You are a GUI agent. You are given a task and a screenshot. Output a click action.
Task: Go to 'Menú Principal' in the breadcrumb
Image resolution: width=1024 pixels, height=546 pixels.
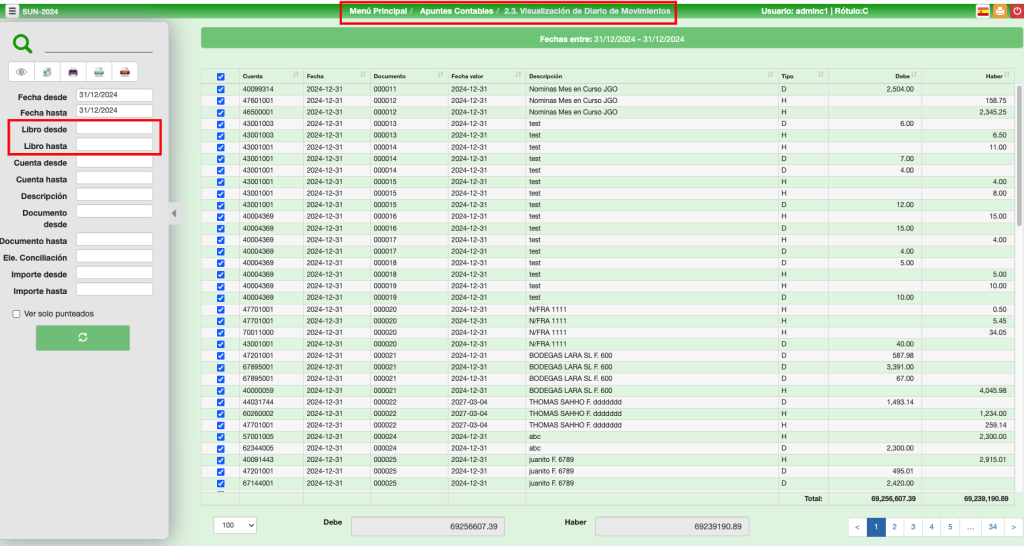pos(377,11)
